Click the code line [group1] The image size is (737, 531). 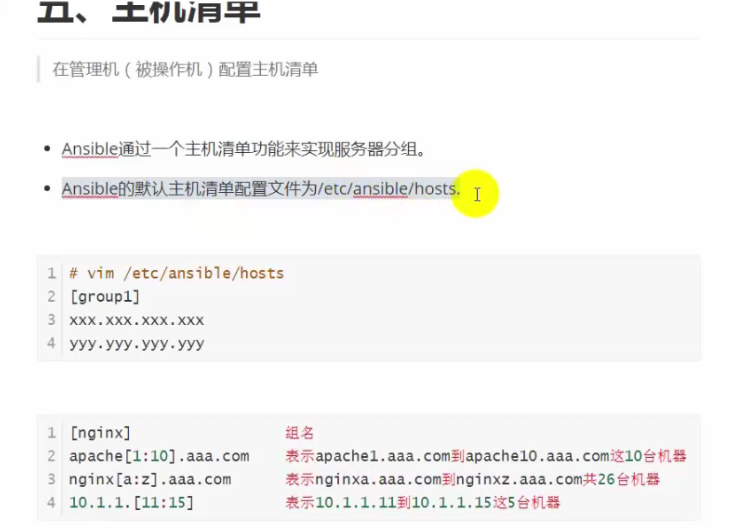pyautogui.click(x=104, y=297)
